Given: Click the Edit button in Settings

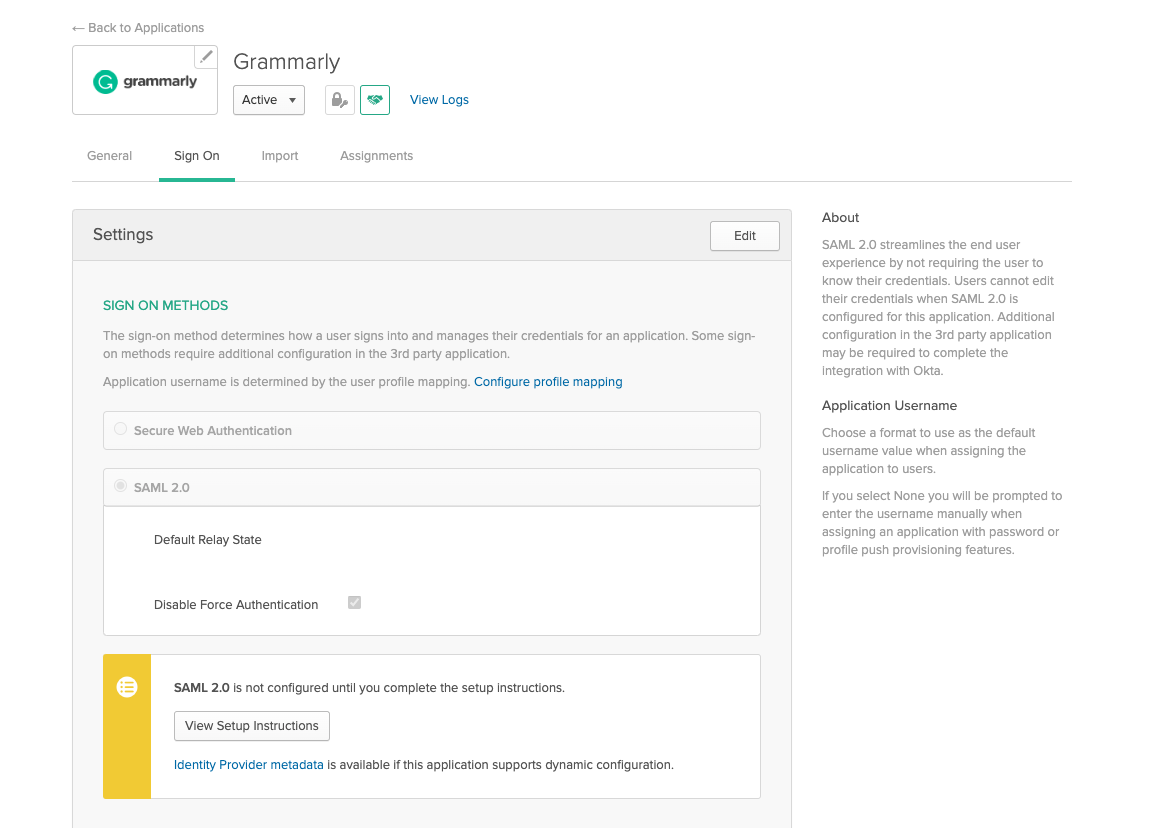Looking at the screenshot, I should tap(744, 236).
